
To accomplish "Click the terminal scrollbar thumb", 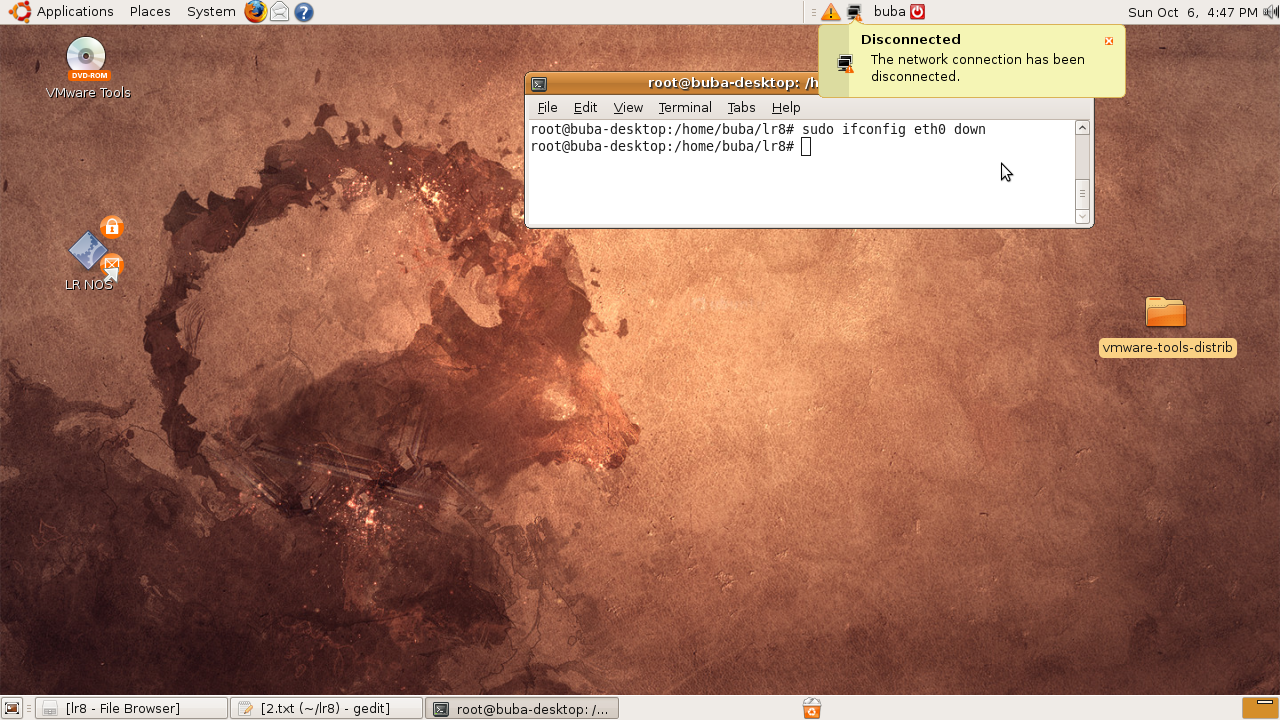I will tap(1082, 194).
